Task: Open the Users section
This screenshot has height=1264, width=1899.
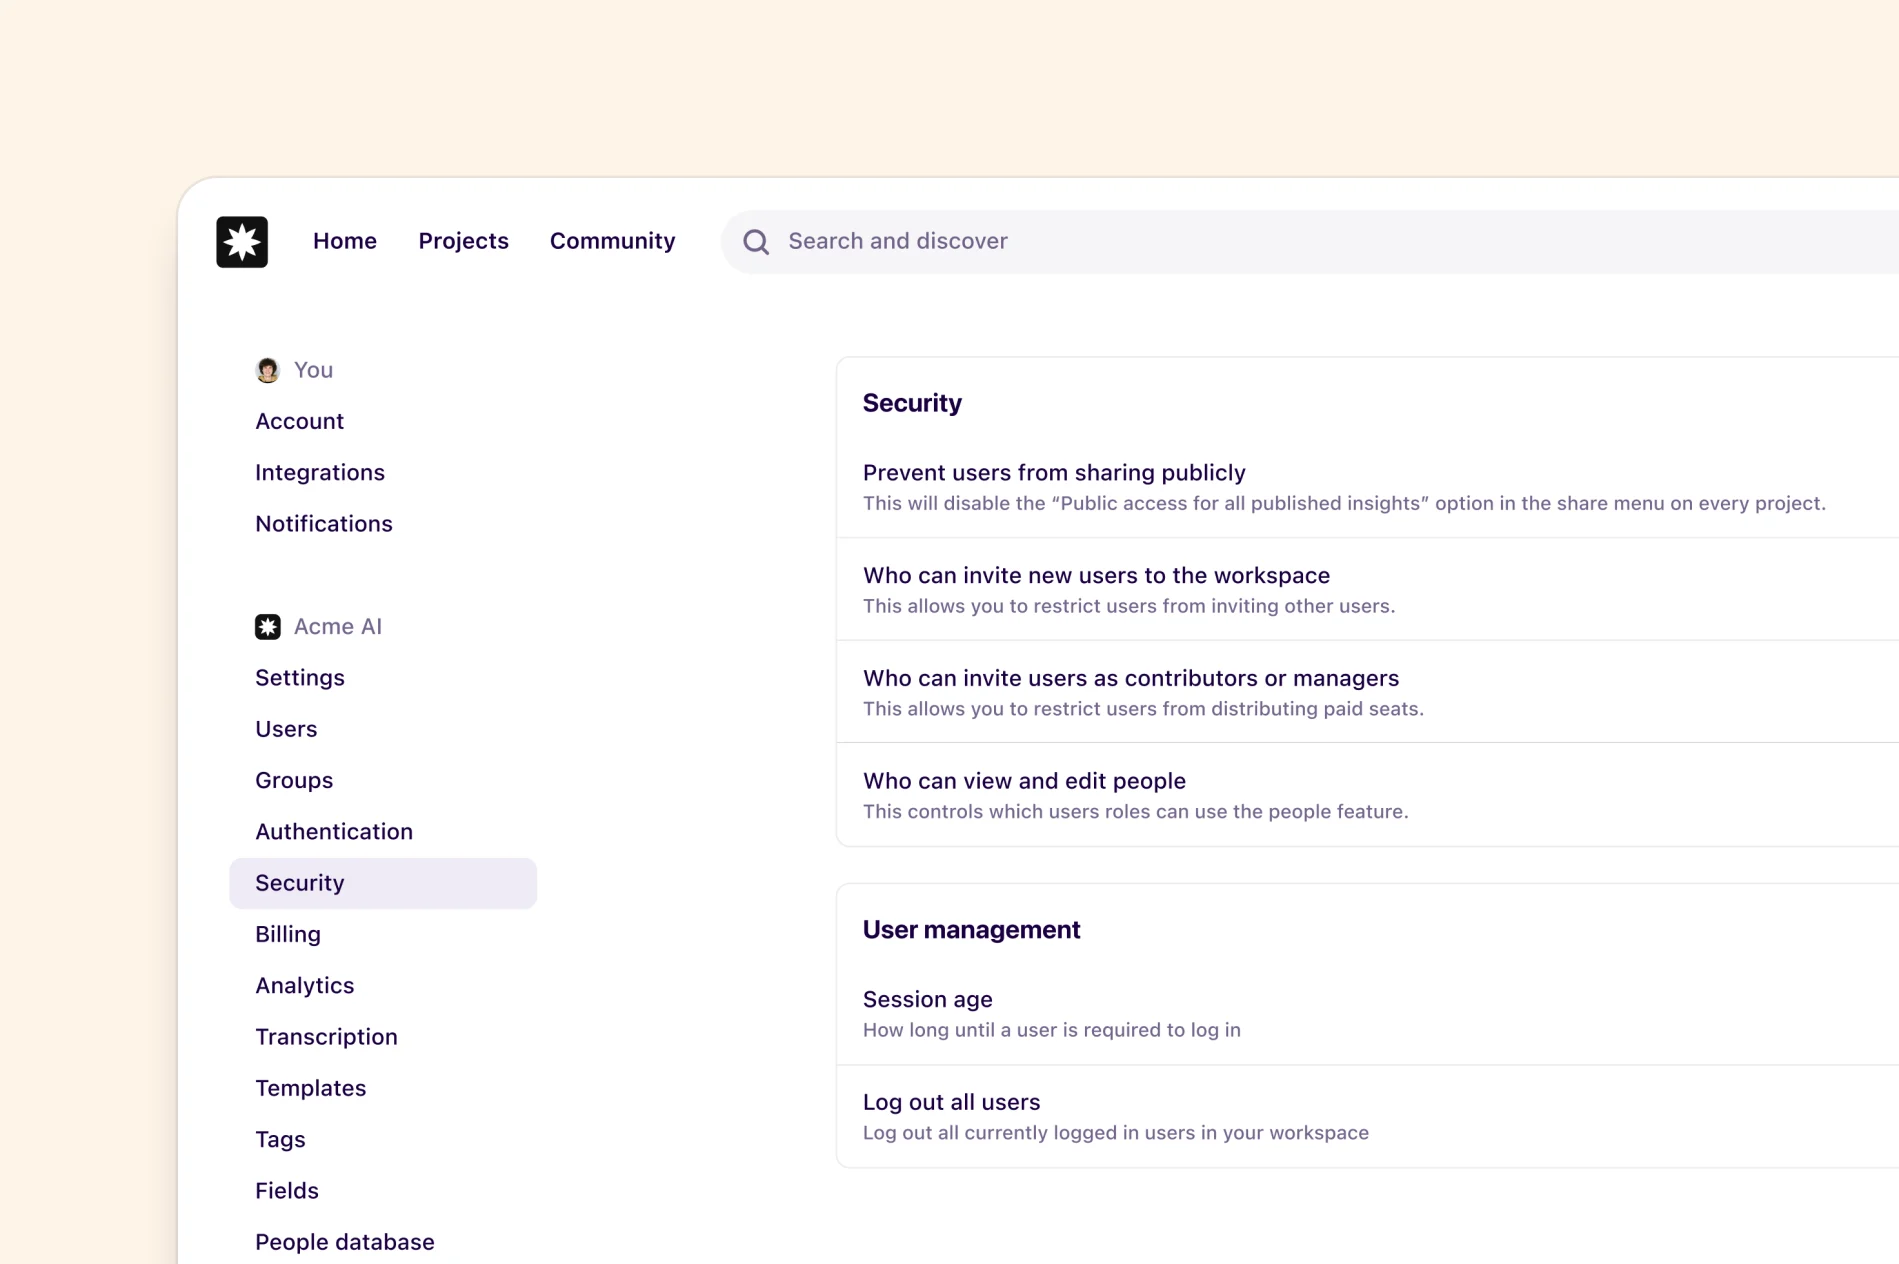Action: pos(286,729)
